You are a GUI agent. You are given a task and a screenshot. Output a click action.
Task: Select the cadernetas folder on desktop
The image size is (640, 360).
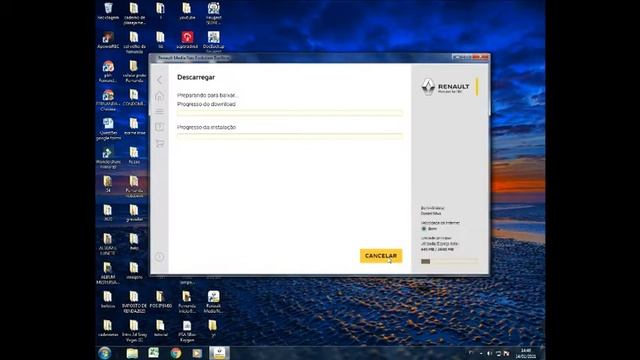[x=108, y=328]
